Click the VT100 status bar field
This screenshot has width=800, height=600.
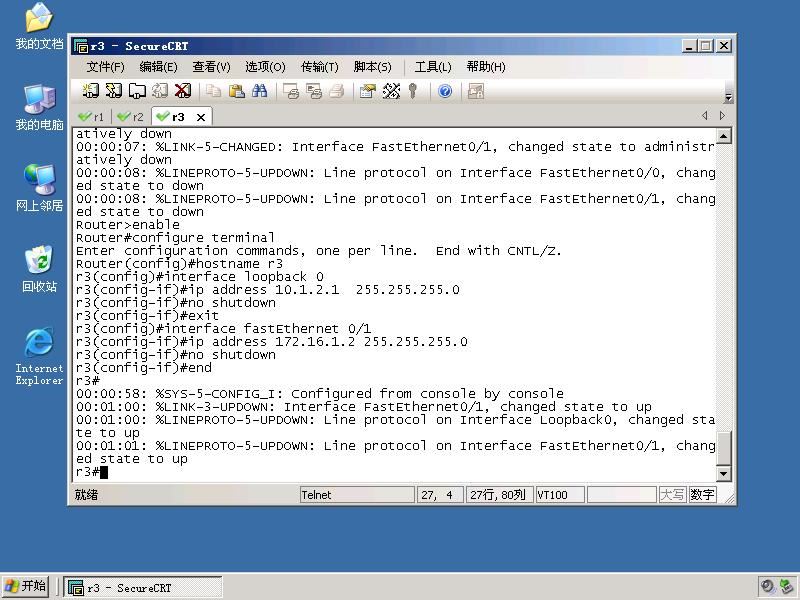pos(560,495)
